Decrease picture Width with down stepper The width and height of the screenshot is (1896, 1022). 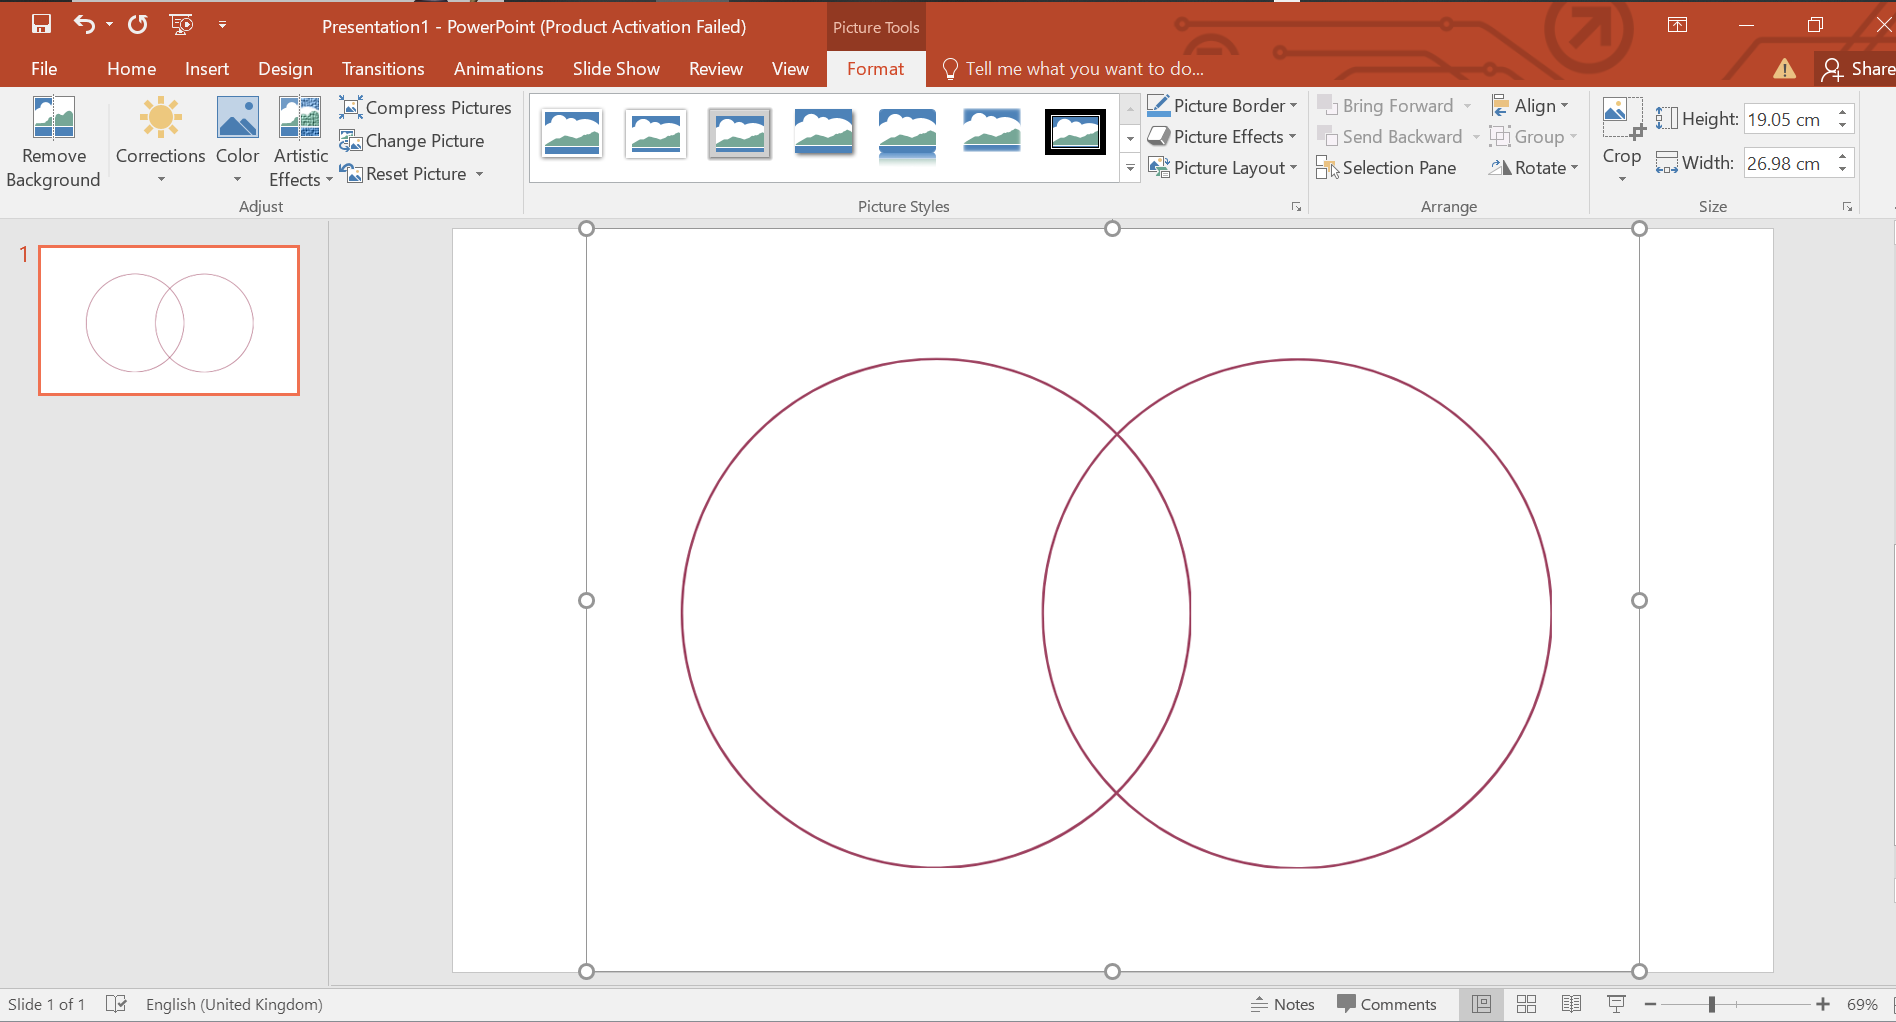[x=1843, y=171]
